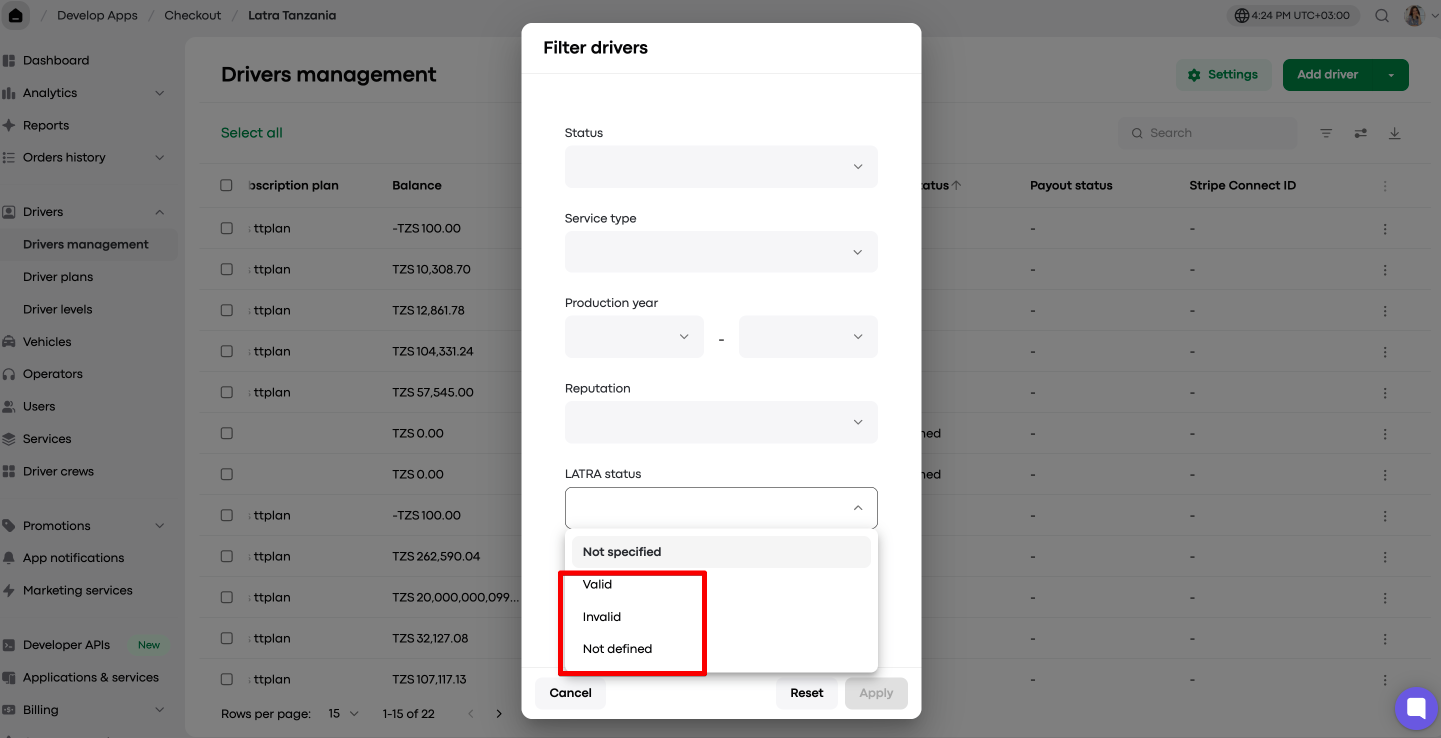Image resolution: width=1441 pixels, height=738 pixels.
Task: Open the Reputation dropdown
Action: 721,422
